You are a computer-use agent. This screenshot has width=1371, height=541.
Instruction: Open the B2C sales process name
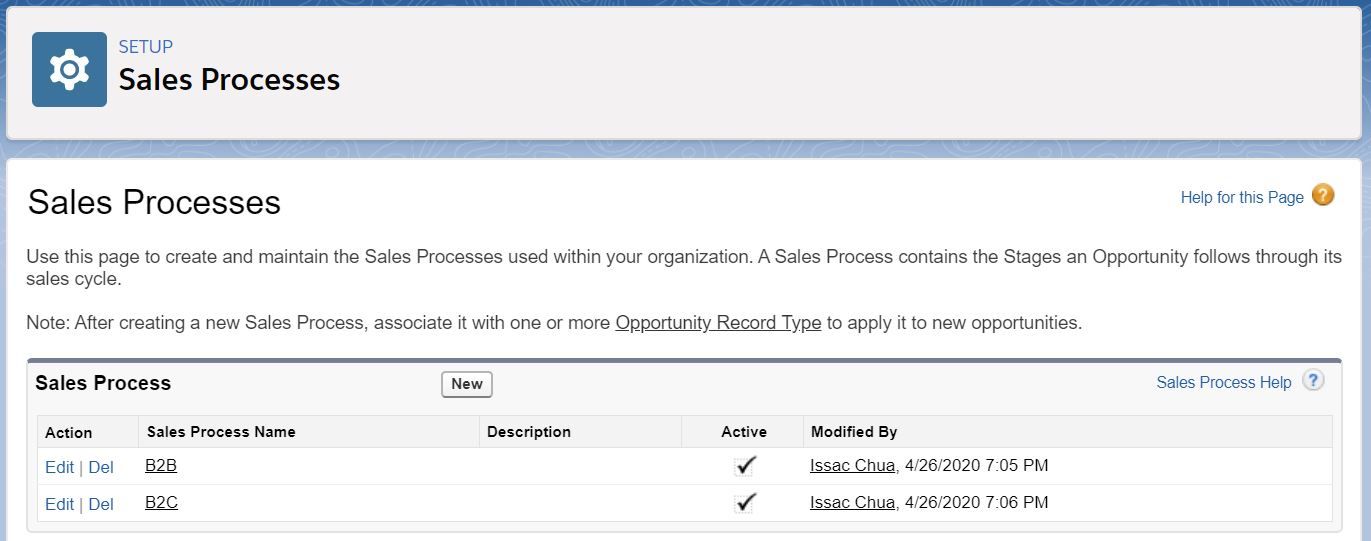(161, 502)
